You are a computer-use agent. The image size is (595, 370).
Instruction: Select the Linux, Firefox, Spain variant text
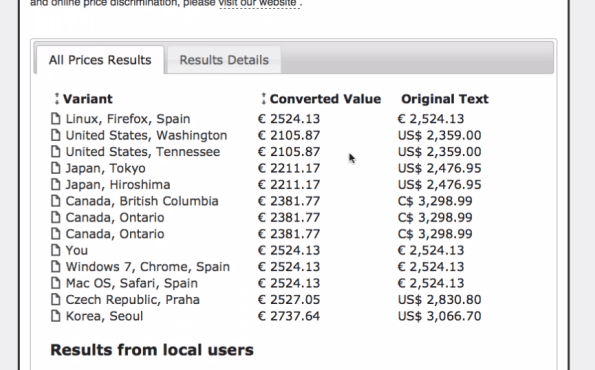click(128, 119)
